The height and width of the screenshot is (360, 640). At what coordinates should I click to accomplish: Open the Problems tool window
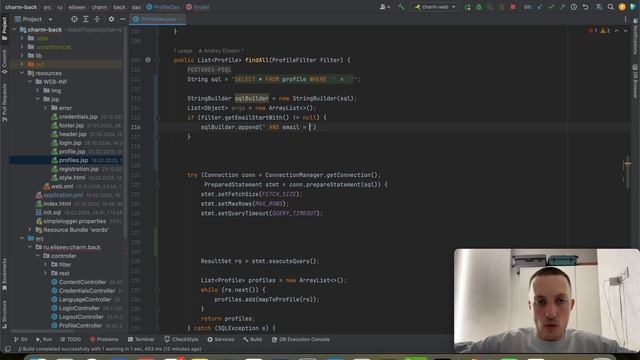pos(104,339)
